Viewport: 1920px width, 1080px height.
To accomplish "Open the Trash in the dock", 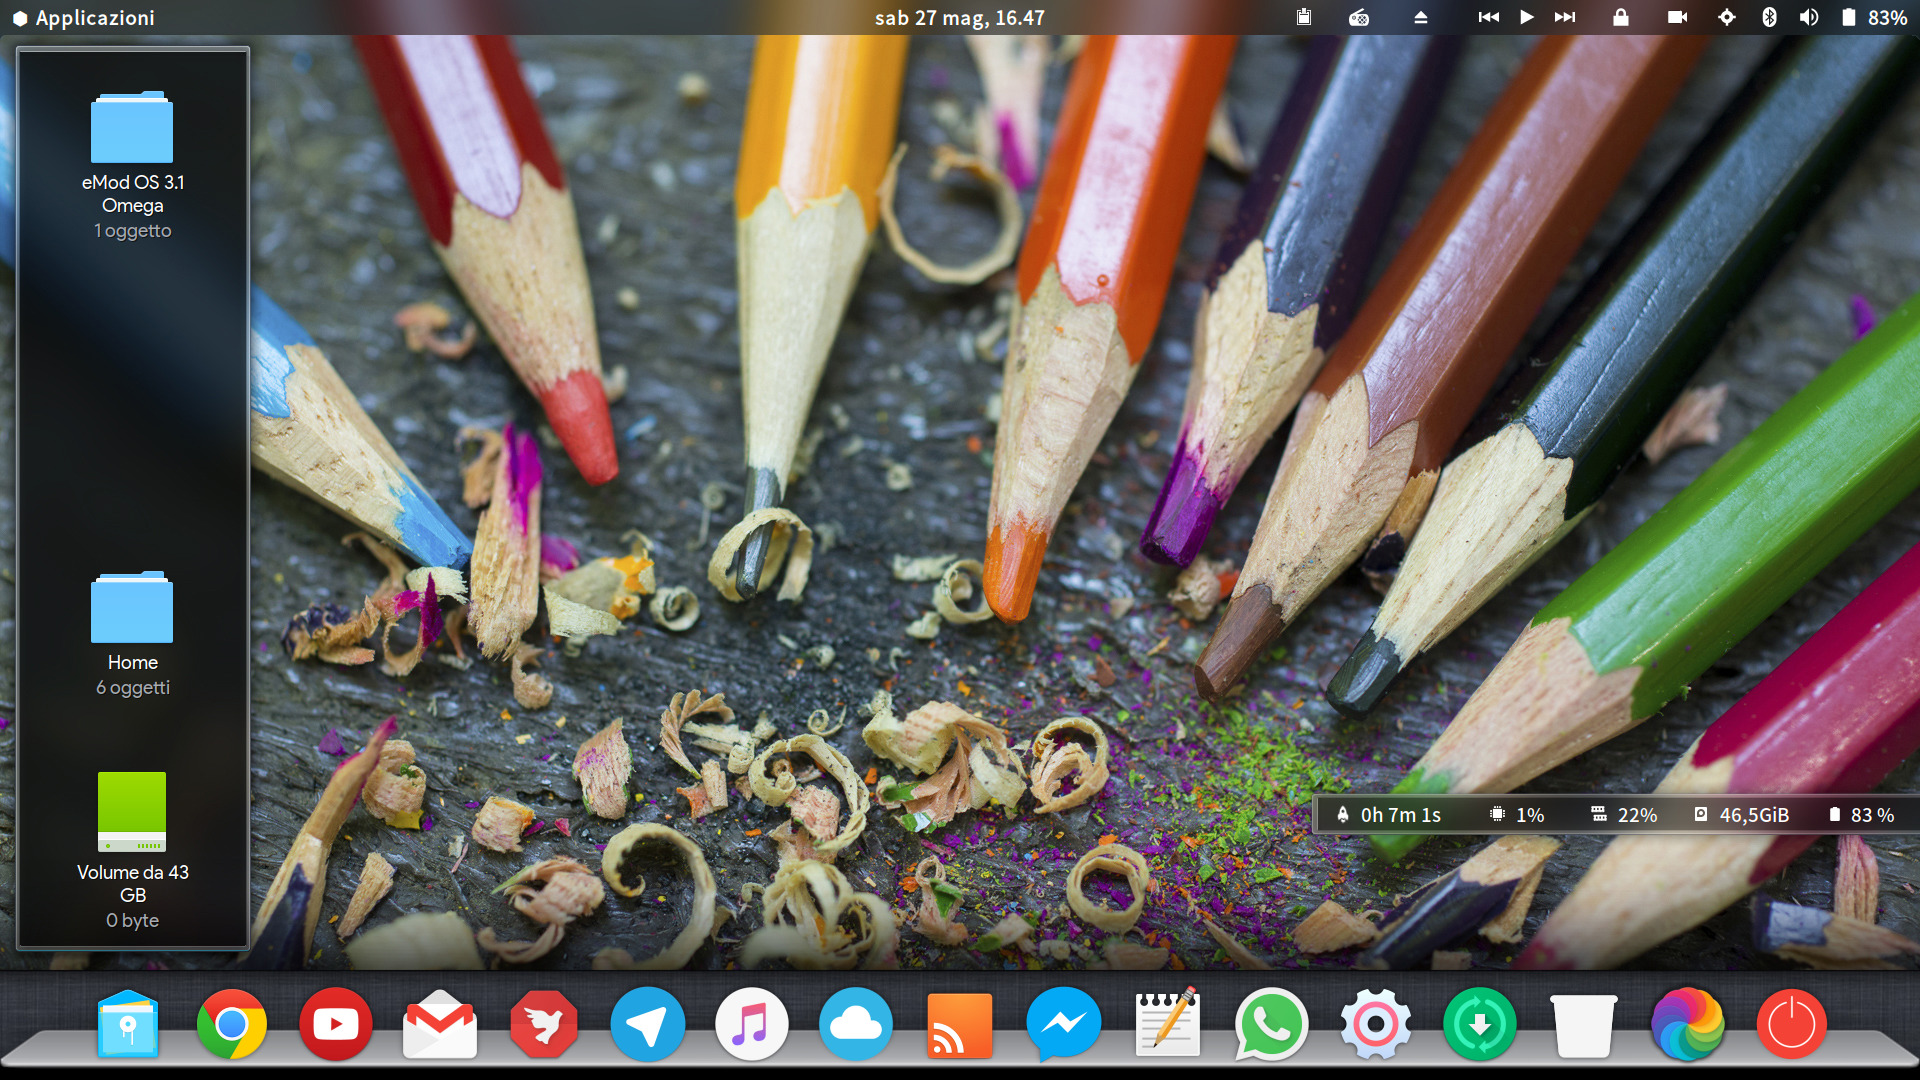I will (x=1584, y=1025).
